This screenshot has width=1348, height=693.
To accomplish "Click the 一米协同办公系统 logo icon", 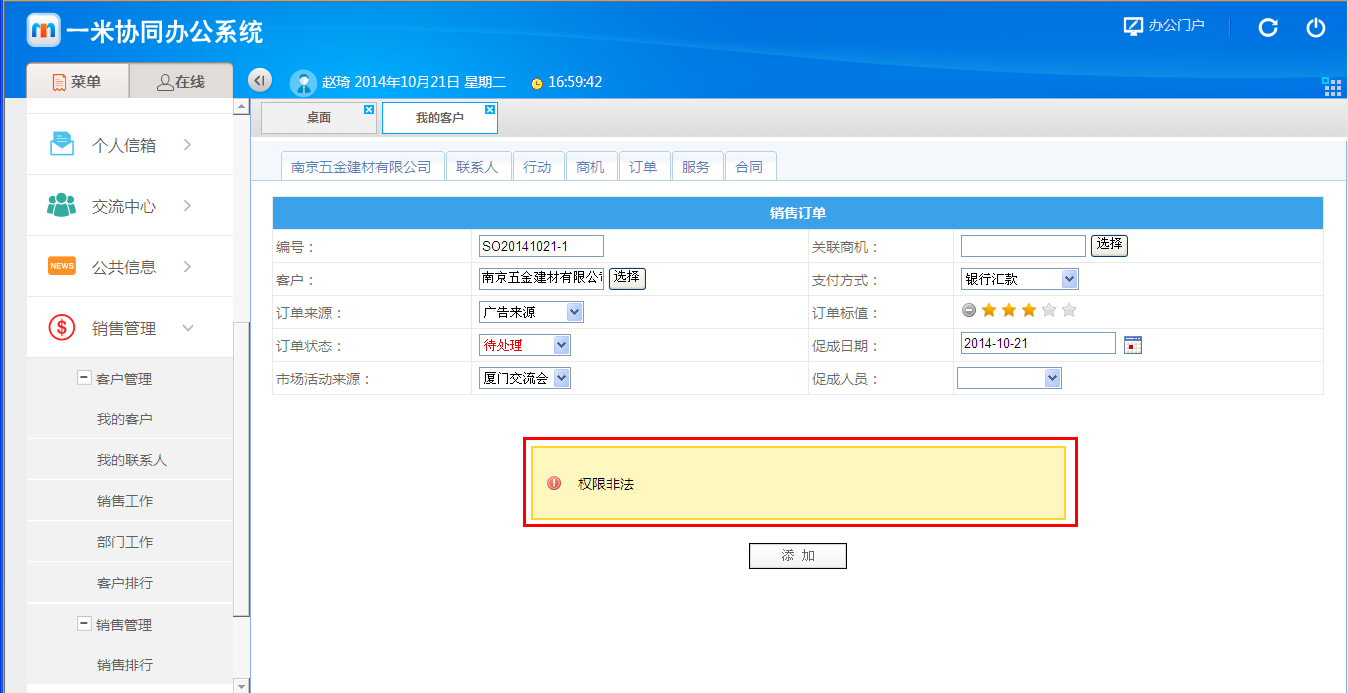I will click(x=43, y=30).
